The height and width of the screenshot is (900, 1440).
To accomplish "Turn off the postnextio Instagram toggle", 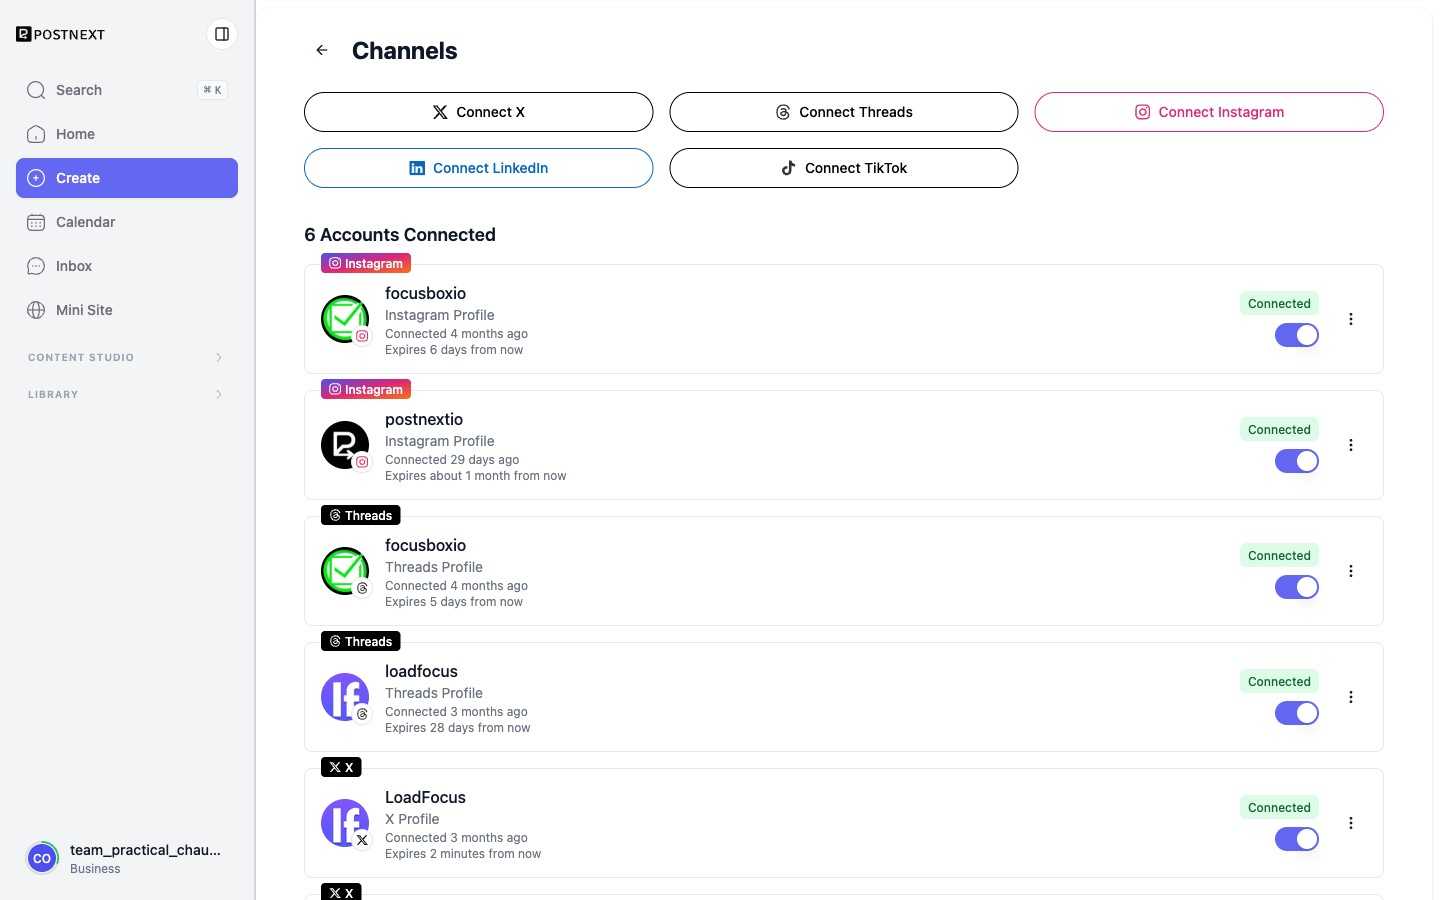I will (x=1297, y=461).
